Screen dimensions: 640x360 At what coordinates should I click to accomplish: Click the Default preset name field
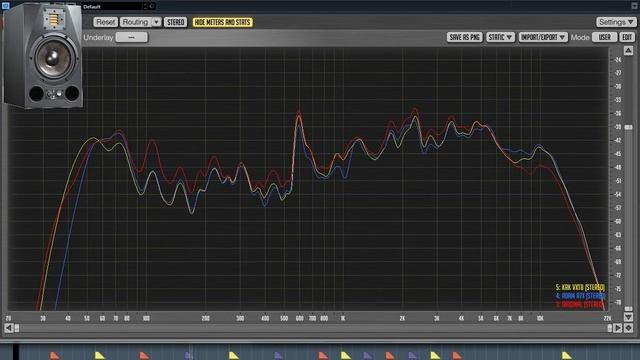pos(111,7)
